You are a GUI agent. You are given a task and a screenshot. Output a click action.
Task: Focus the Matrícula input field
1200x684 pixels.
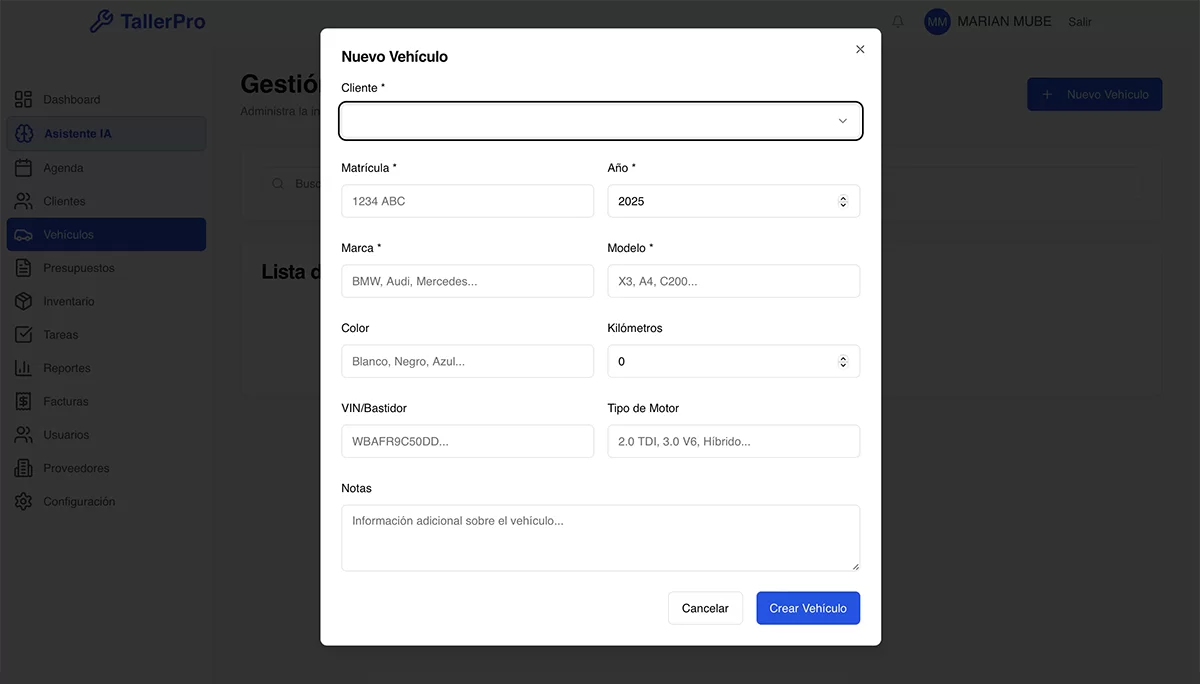467,201
